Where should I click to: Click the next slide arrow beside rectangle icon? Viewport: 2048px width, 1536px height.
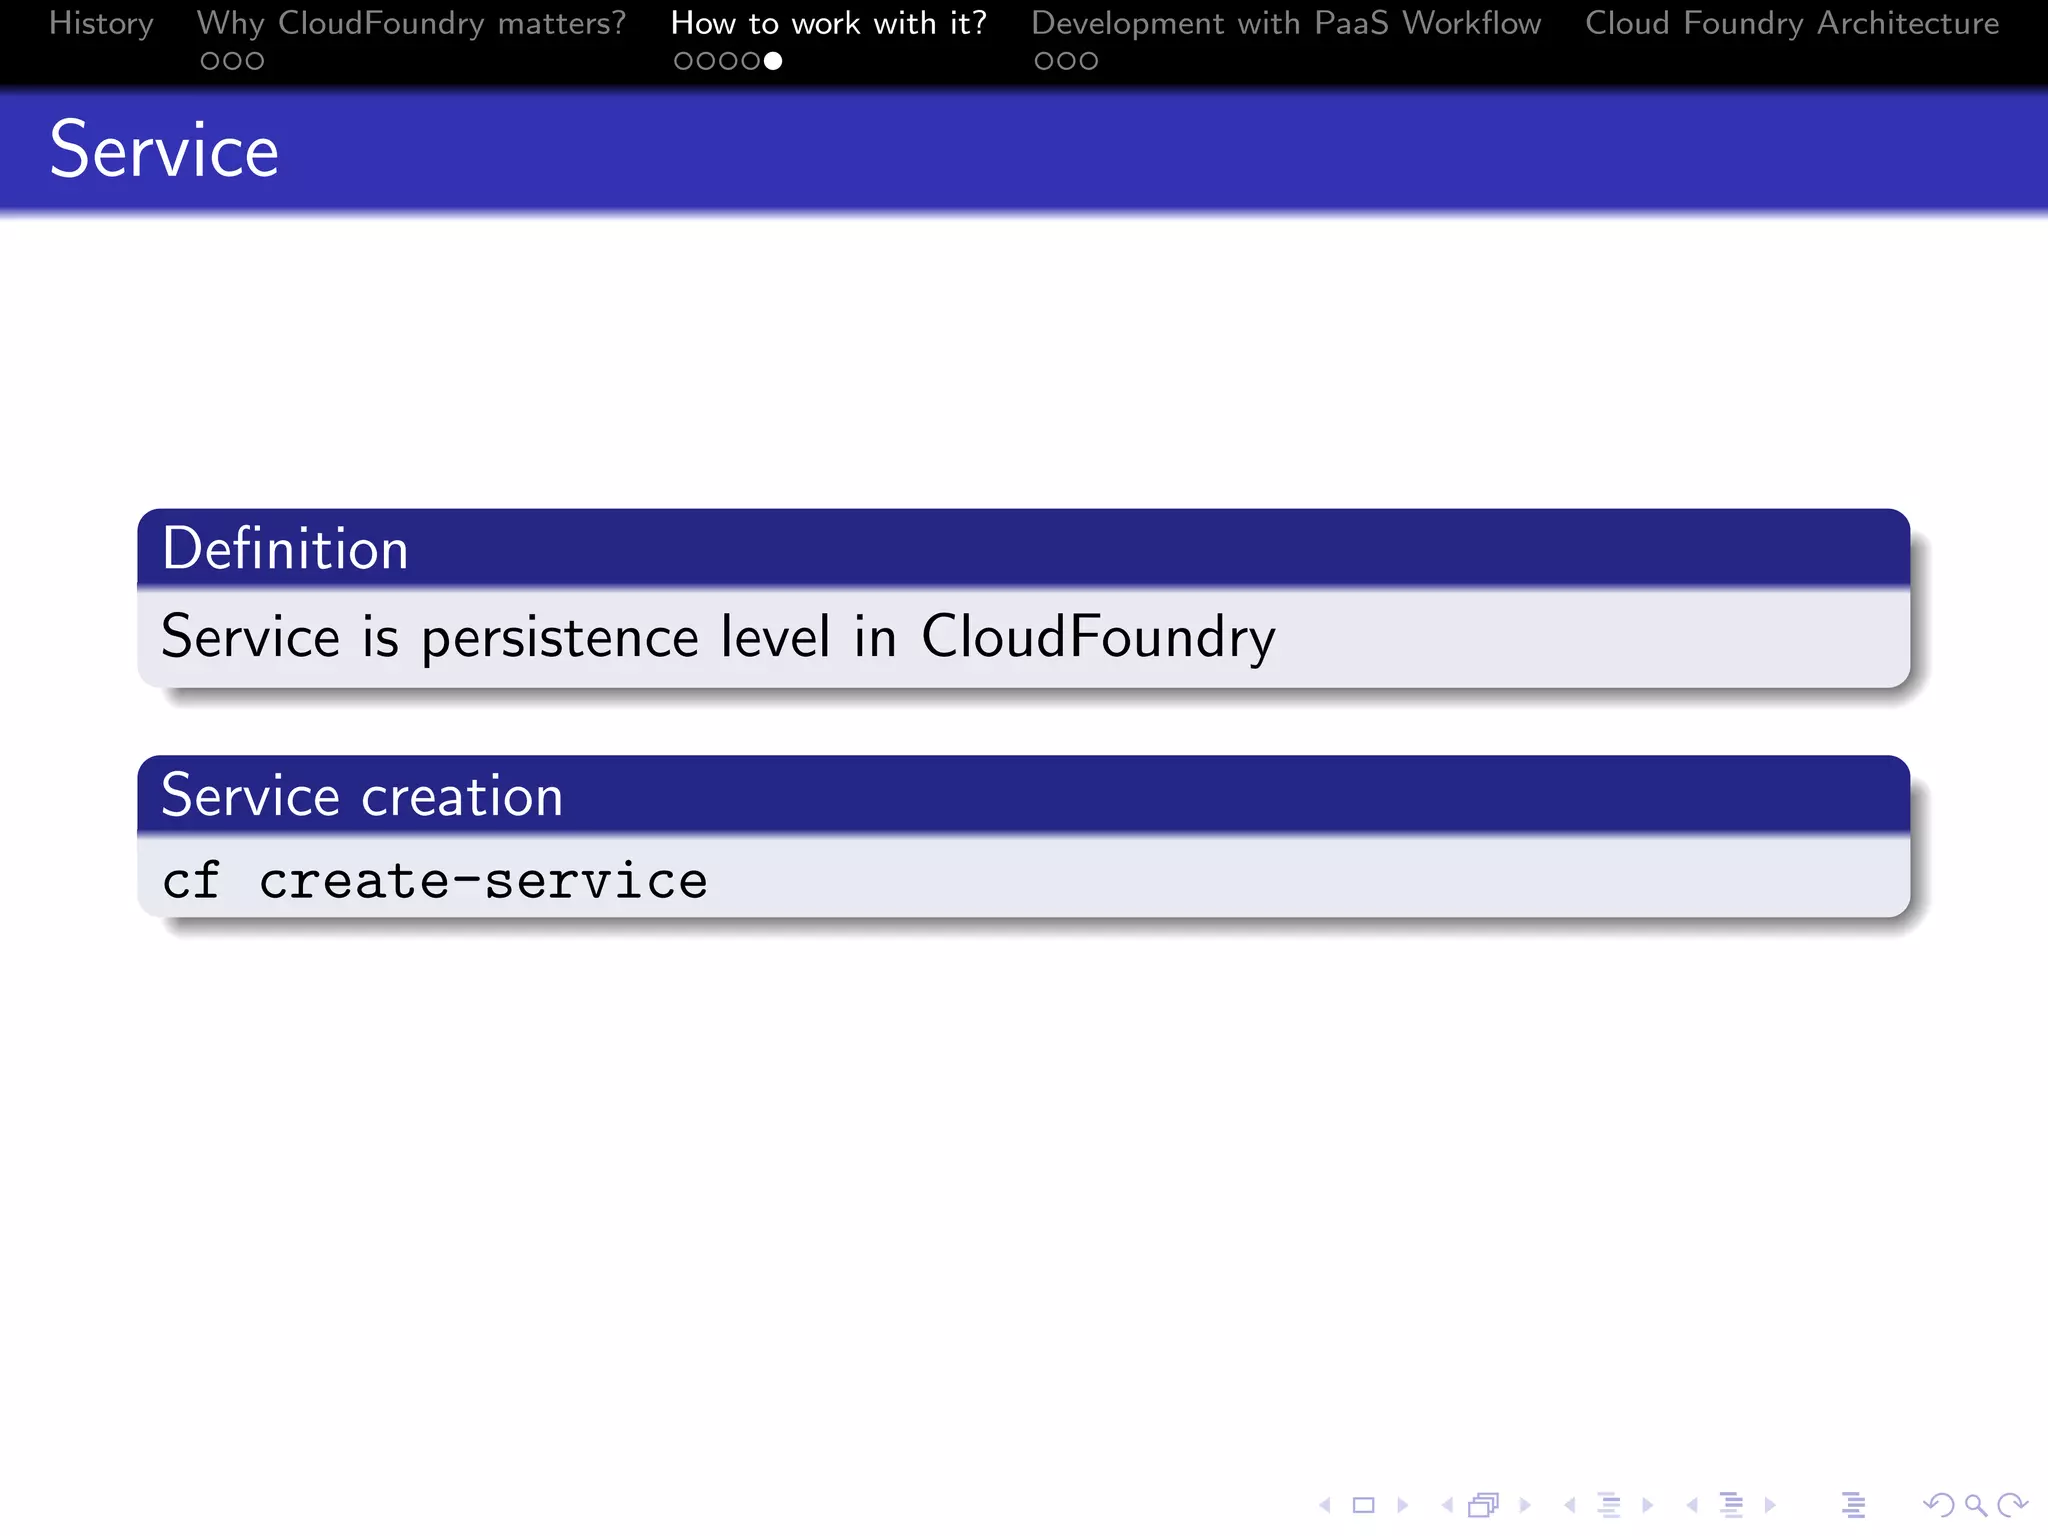click(1403, 1505)
